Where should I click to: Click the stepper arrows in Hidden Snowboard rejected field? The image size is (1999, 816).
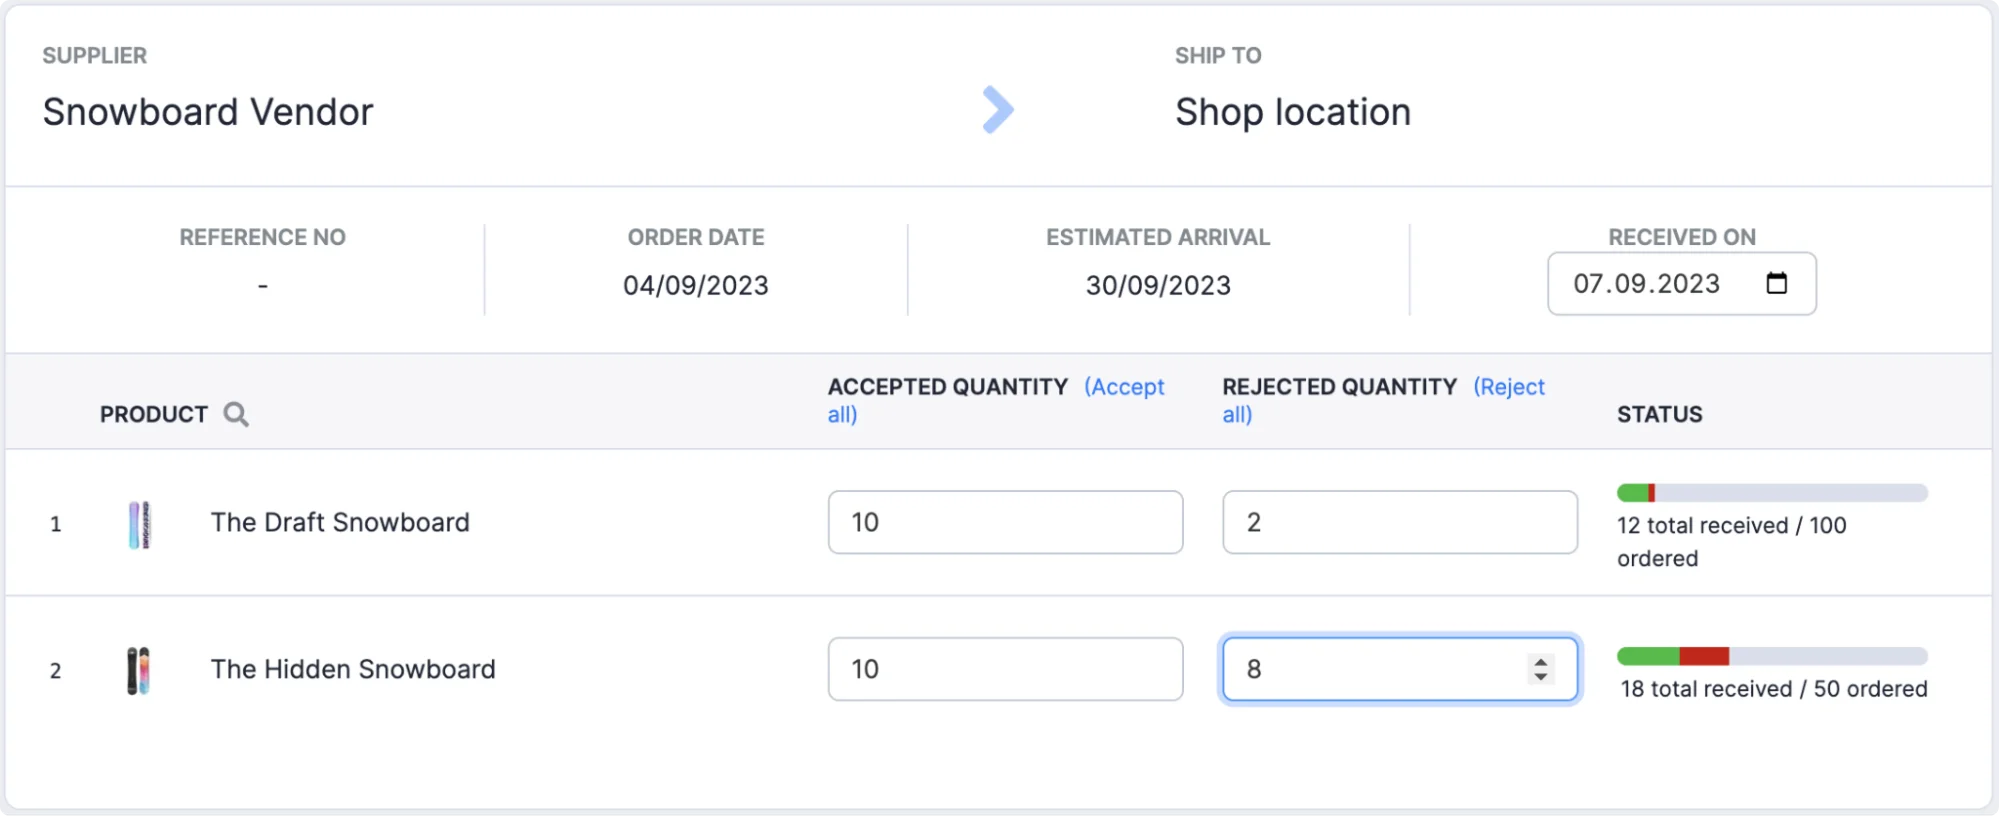tap(1541, 669)
